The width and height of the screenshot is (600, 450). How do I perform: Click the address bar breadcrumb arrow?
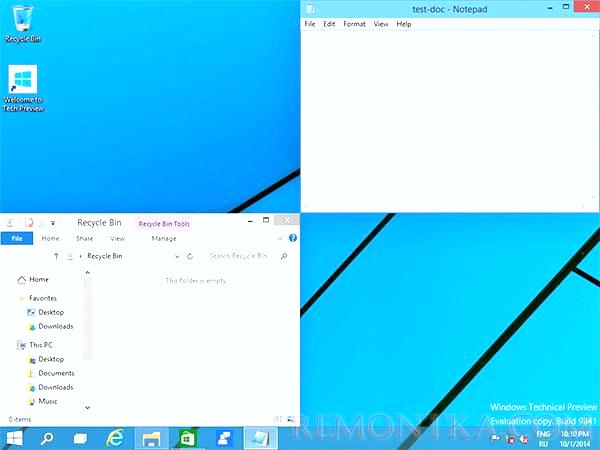pyautogui.click(x=81, y=256)
